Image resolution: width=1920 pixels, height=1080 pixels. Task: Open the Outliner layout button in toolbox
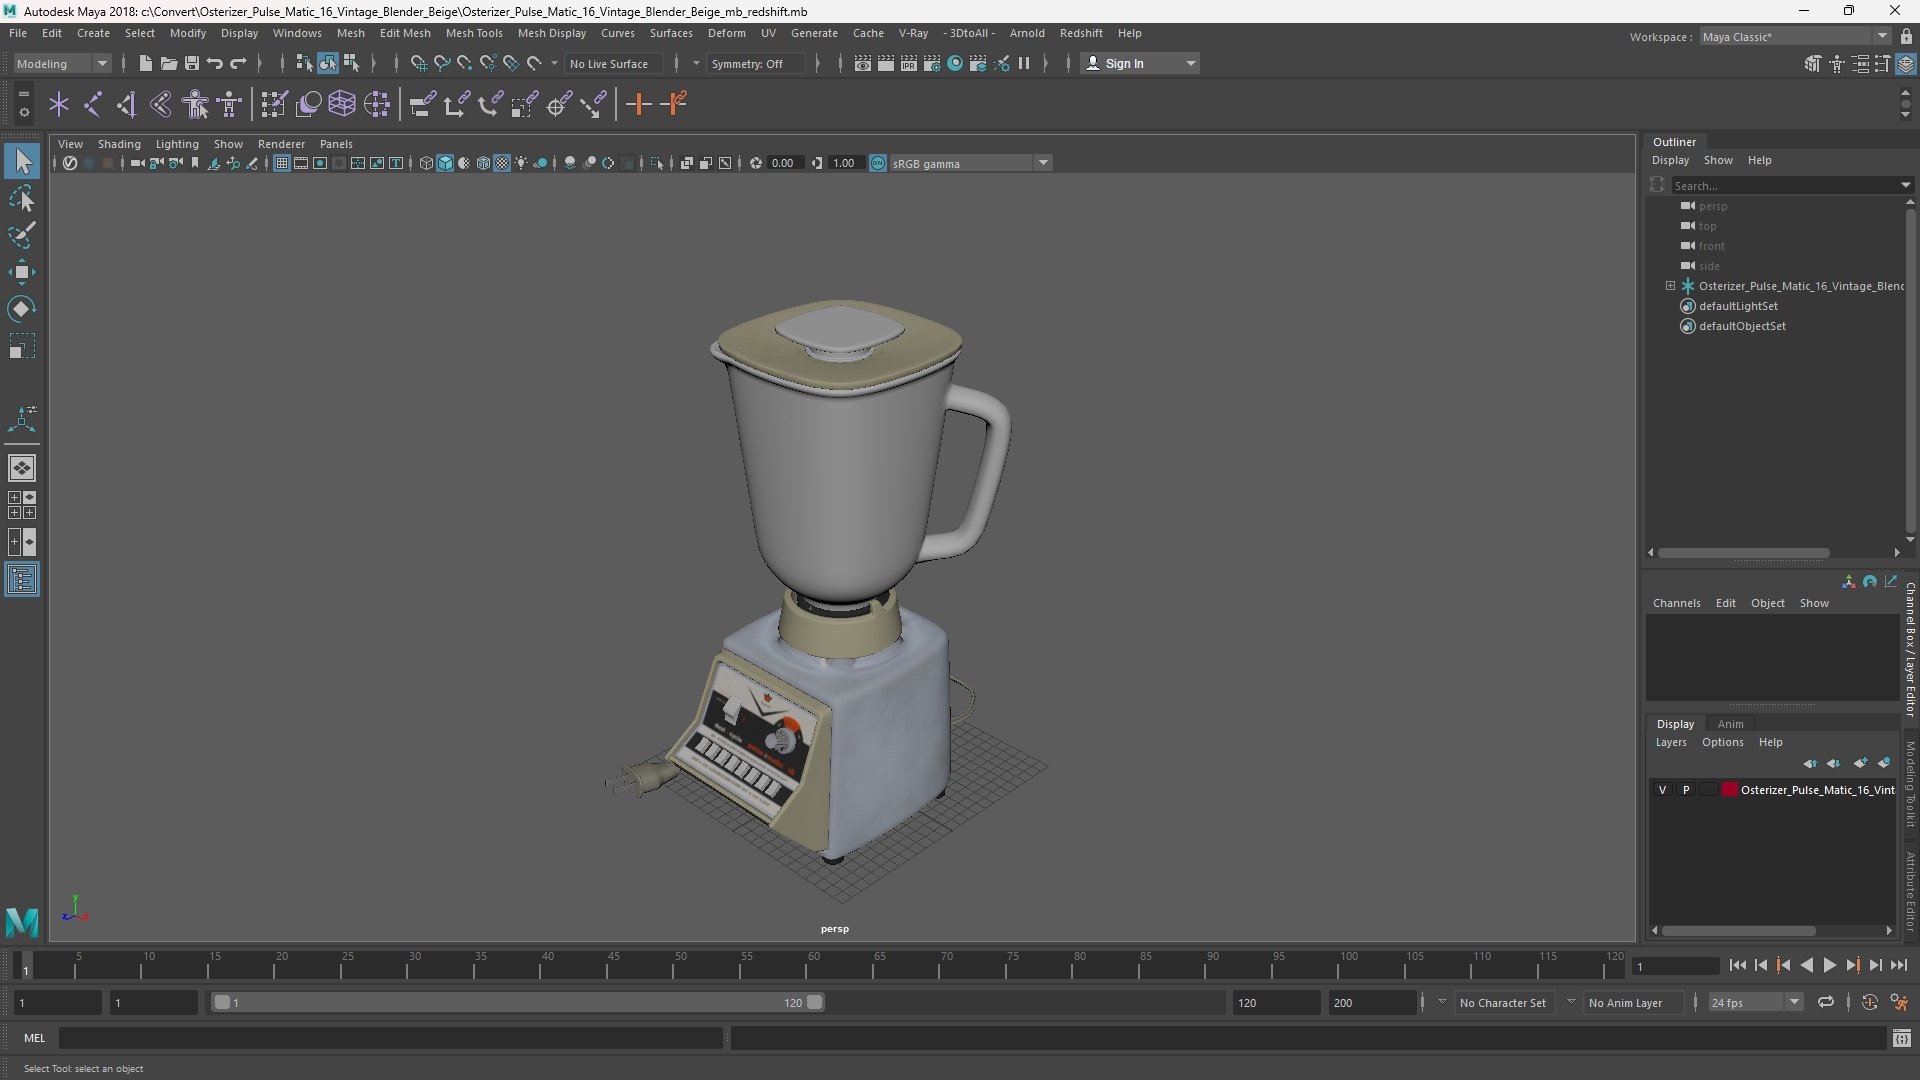pyautogui.click(x=22, y=580)
